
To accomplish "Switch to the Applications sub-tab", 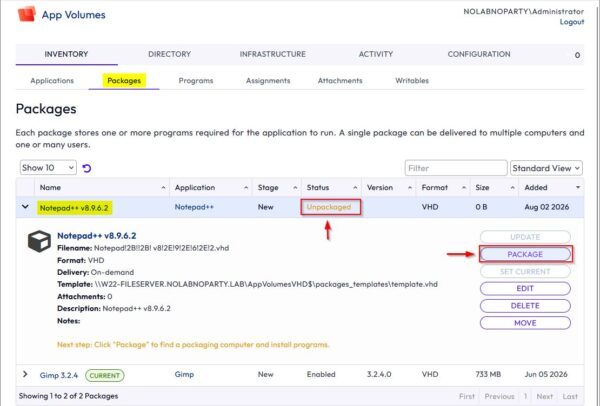I will (x=52, y=81).
